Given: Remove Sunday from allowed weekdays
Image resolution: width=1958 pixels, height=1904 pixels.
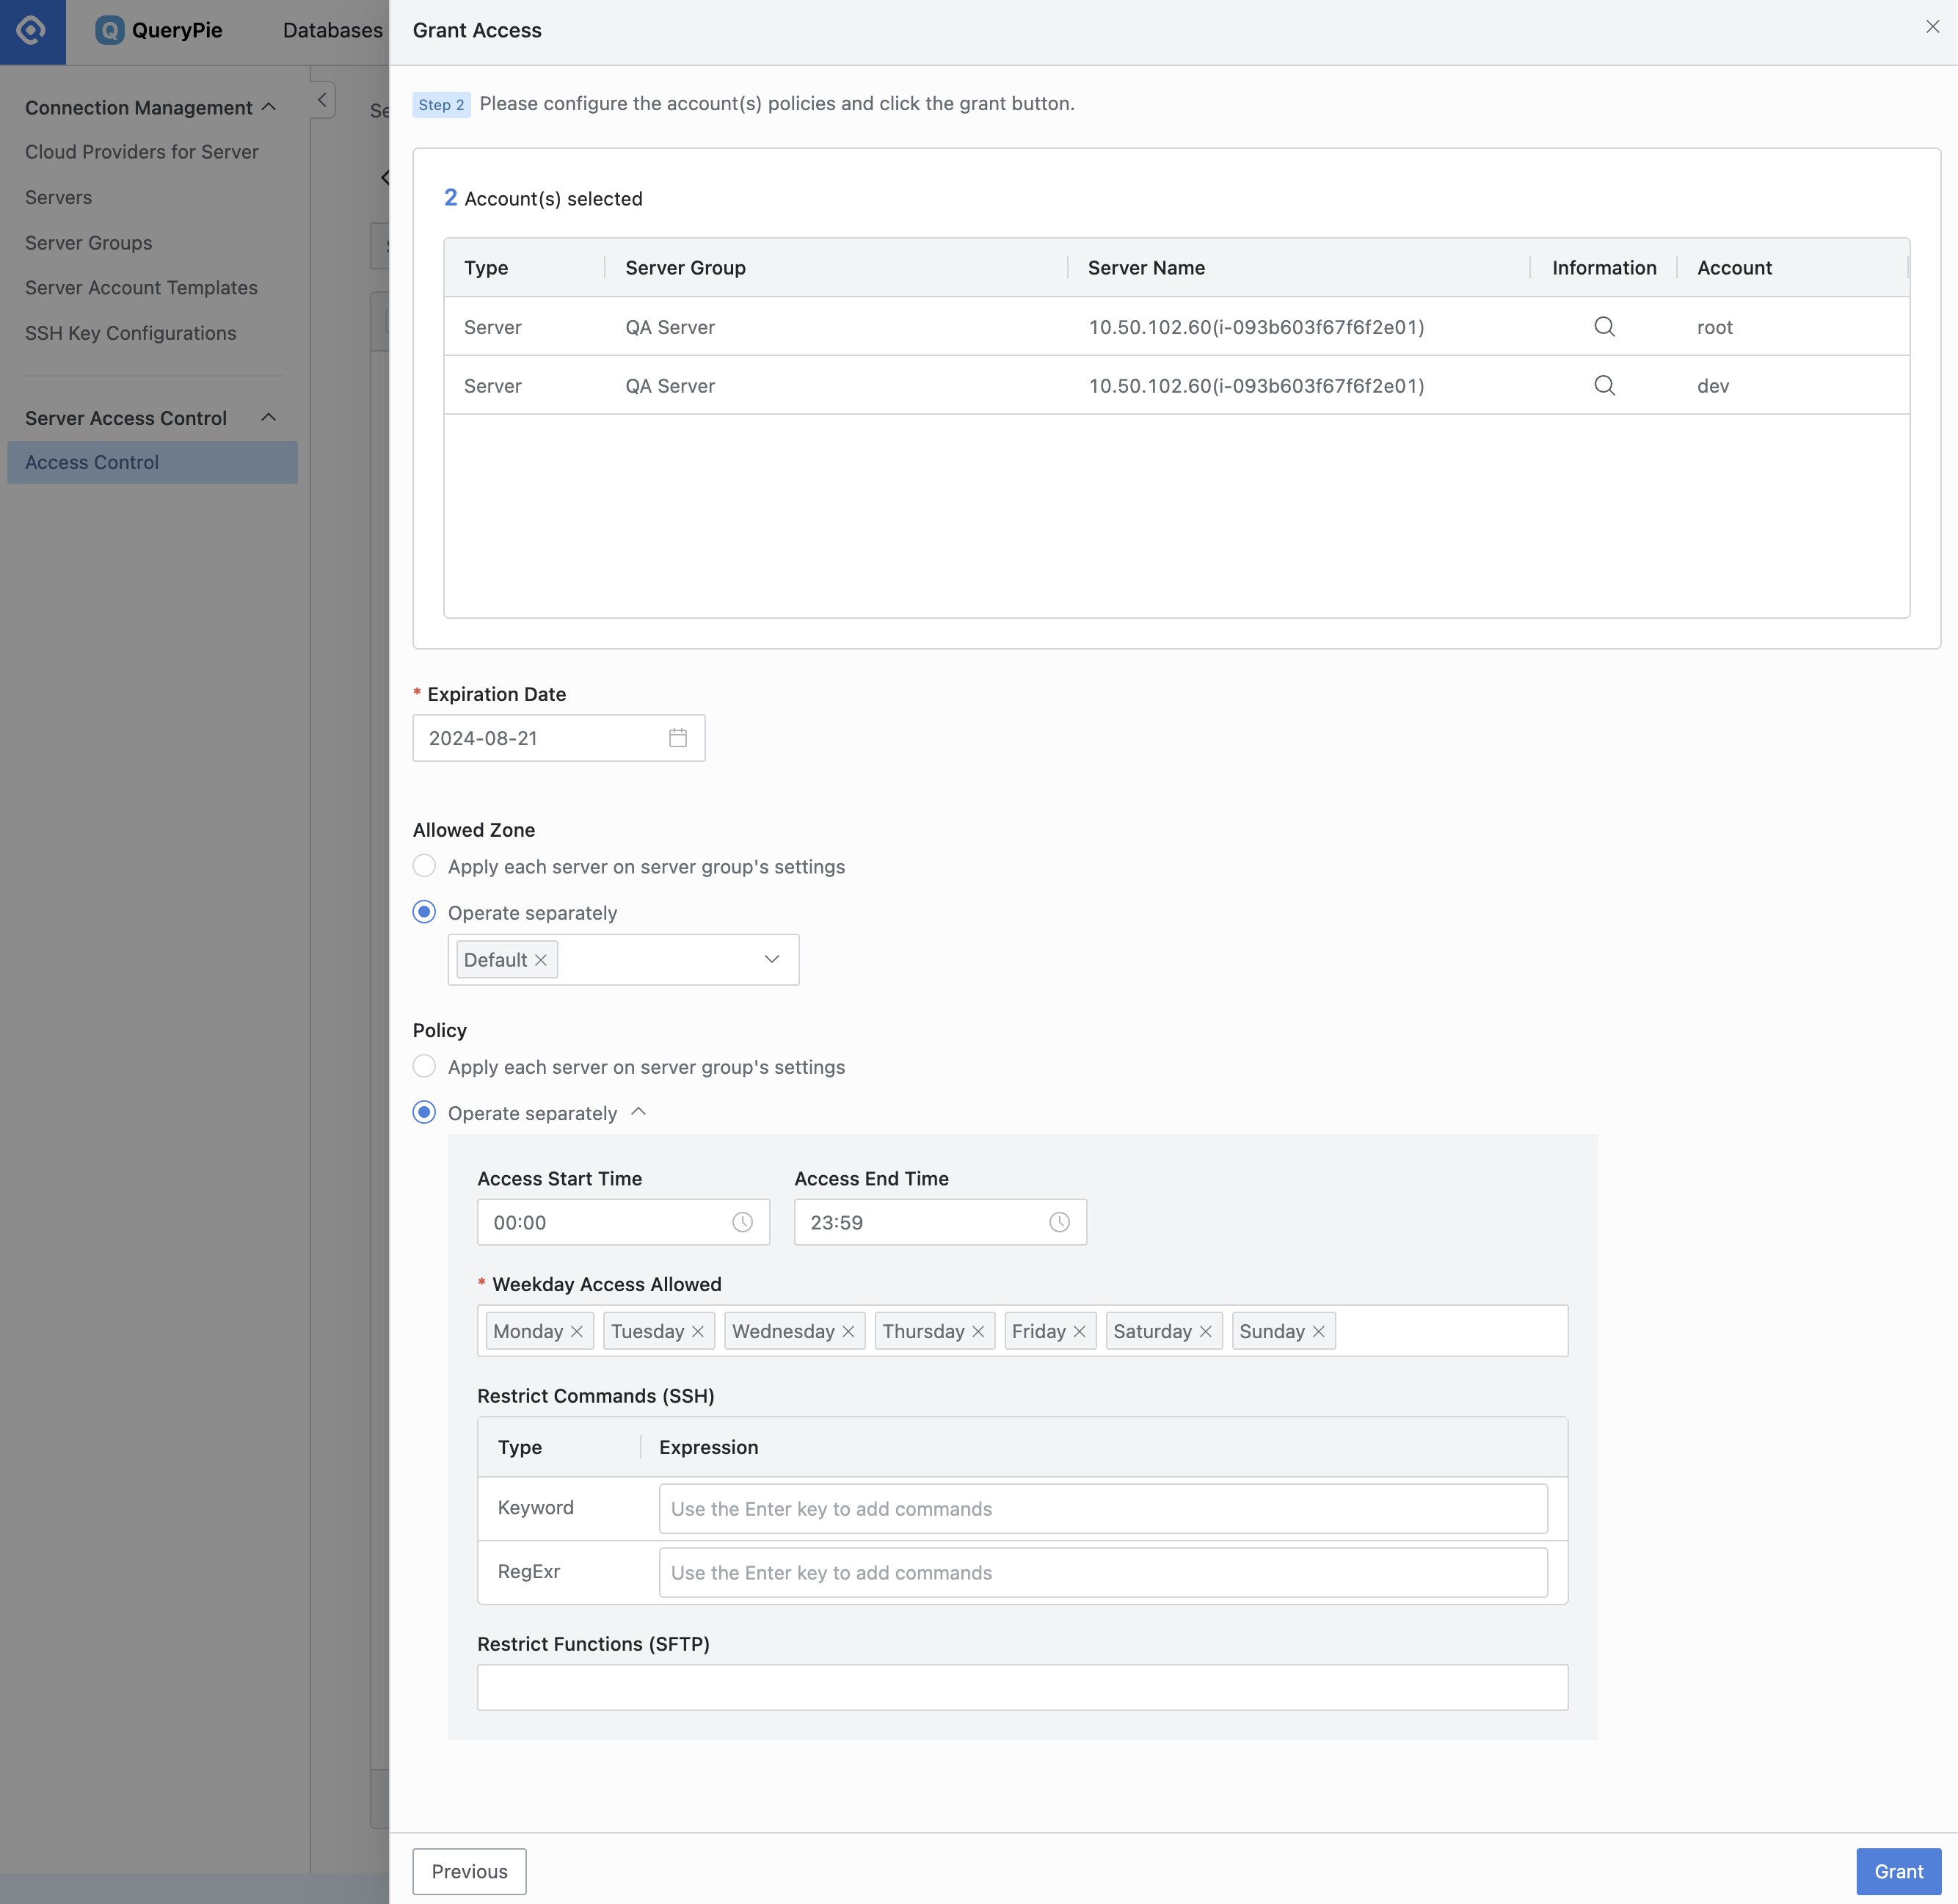Looking at the screenshot, I should (x=1318, y=1332).
